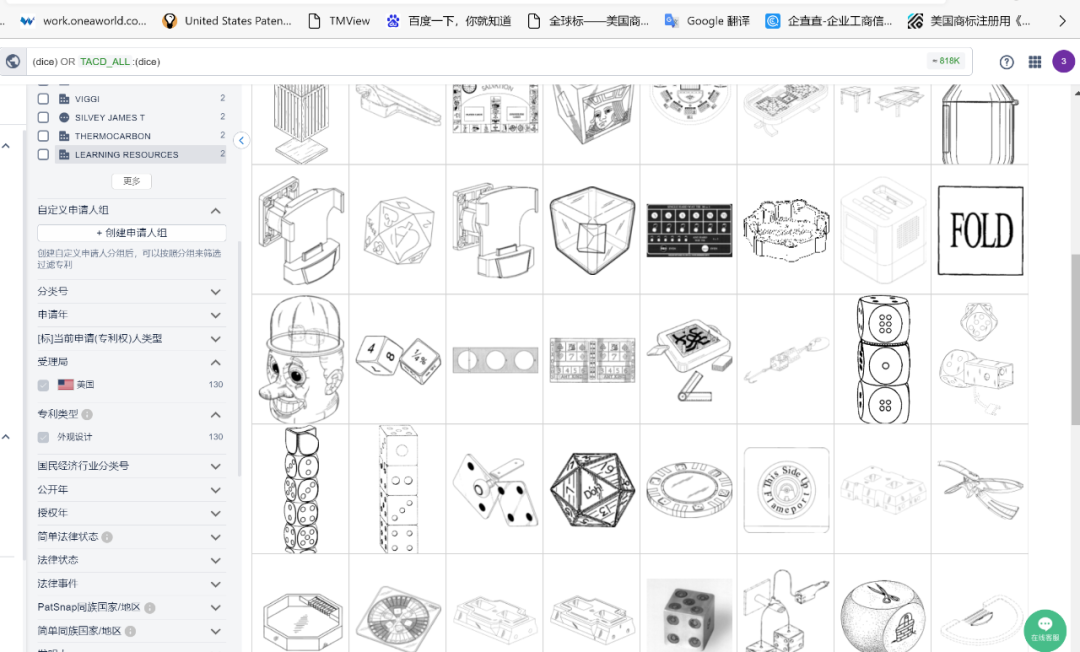Collapse the 自定义申请人组 section
Viewport: 1080px width, 652px height.
click(x=216, y=211)
